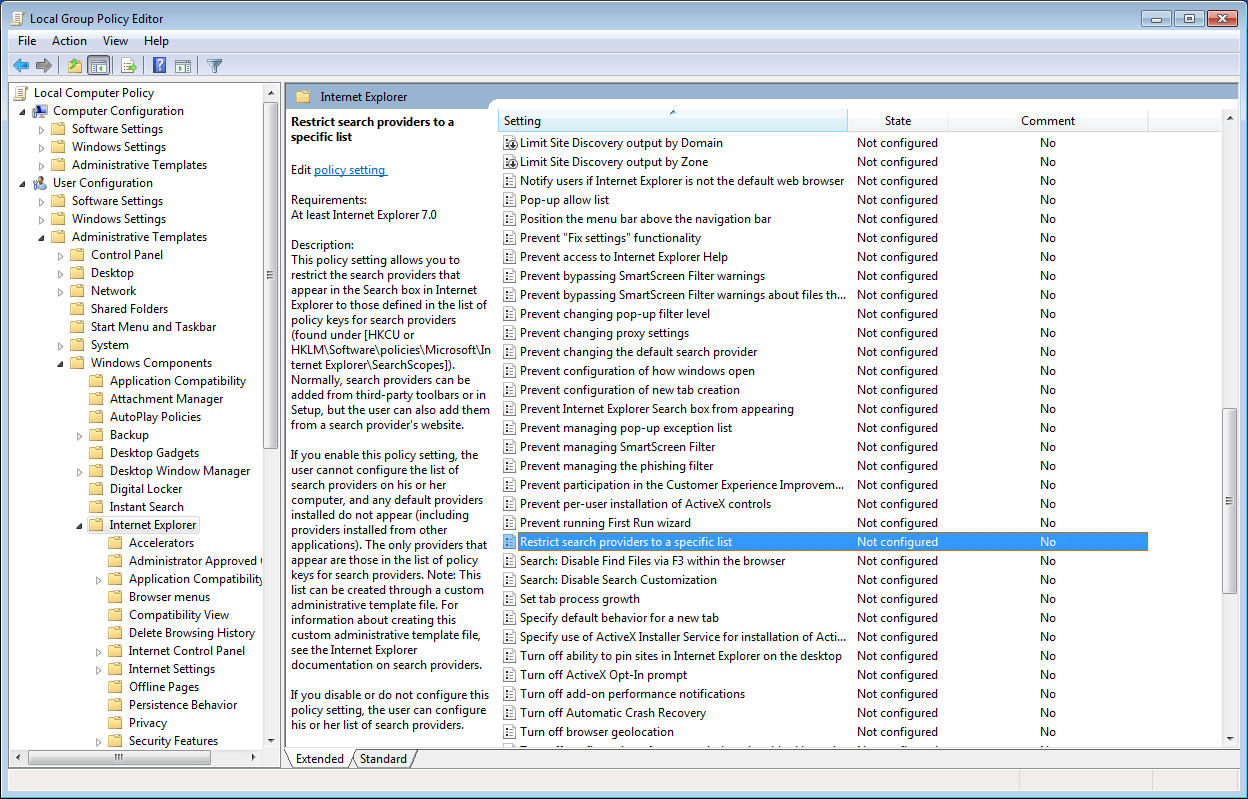Click the folder icon next to AutoPlay Policies
The height and width of the screenshot is (799, 1248).
(97, 417)
